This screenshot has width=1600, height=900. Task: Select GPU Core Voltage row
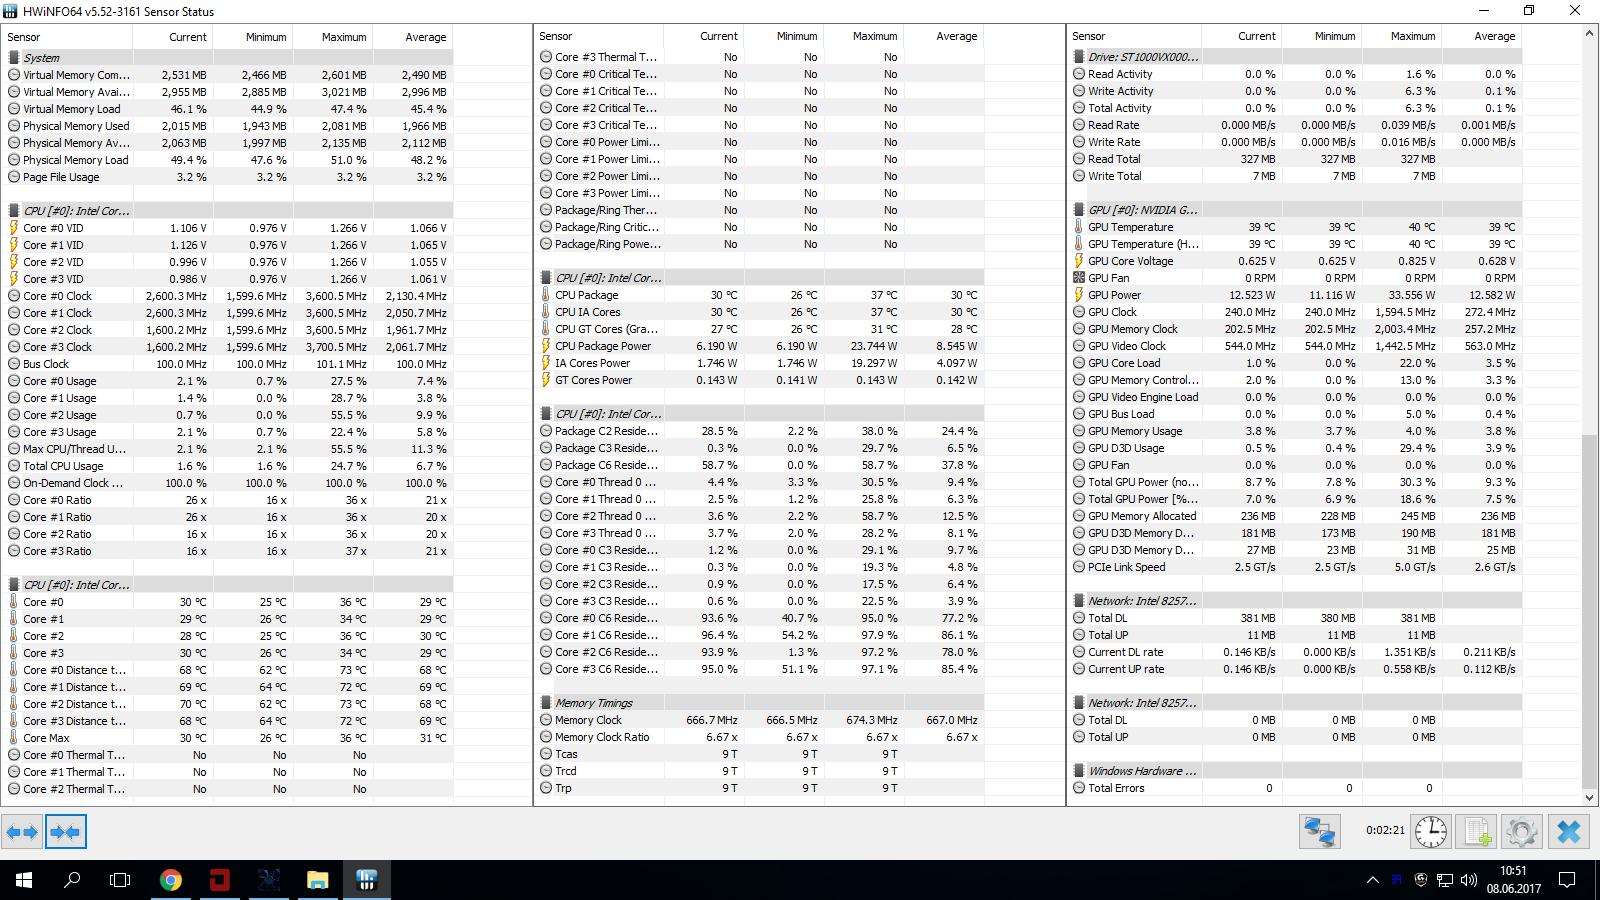[1295, 261]
